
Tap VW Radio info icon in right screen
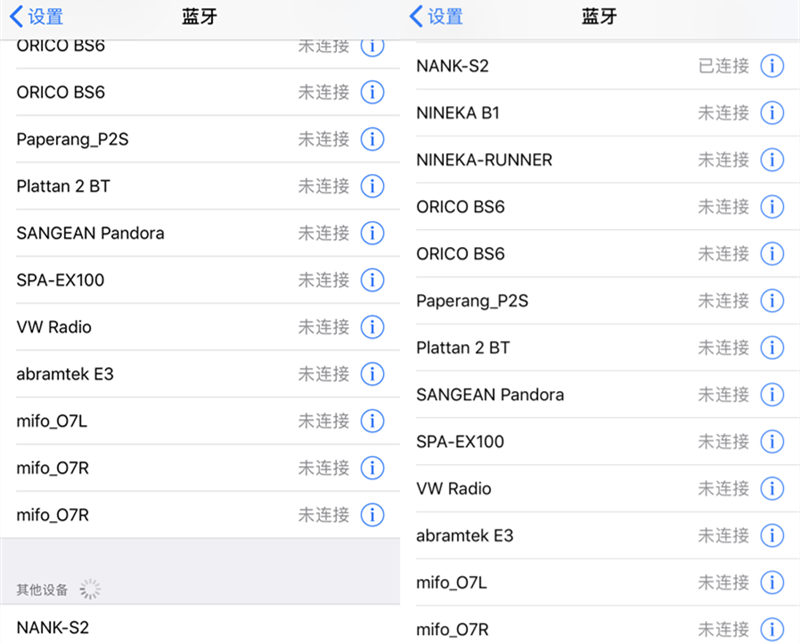pyautogui.click(x=772, y=488)
